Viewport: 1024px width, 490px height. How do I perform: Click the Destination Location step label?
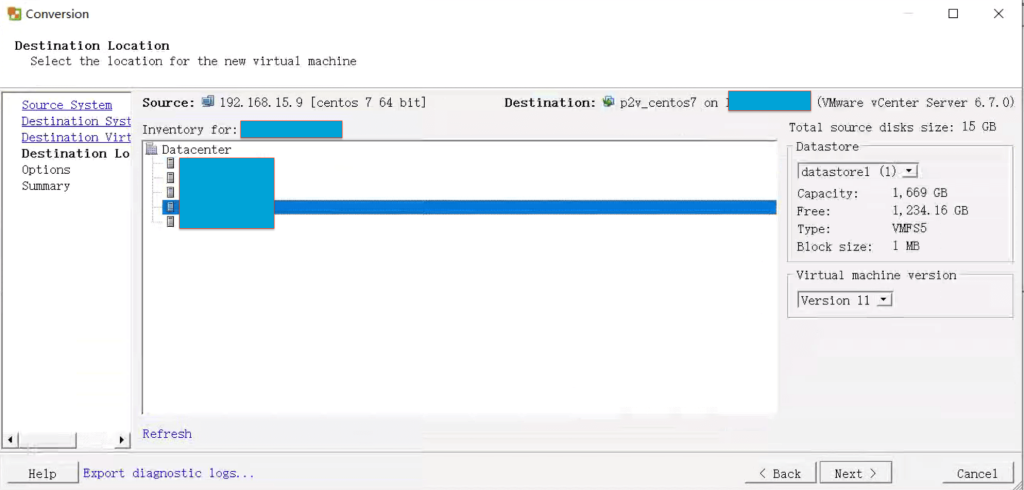pos(76,154)
